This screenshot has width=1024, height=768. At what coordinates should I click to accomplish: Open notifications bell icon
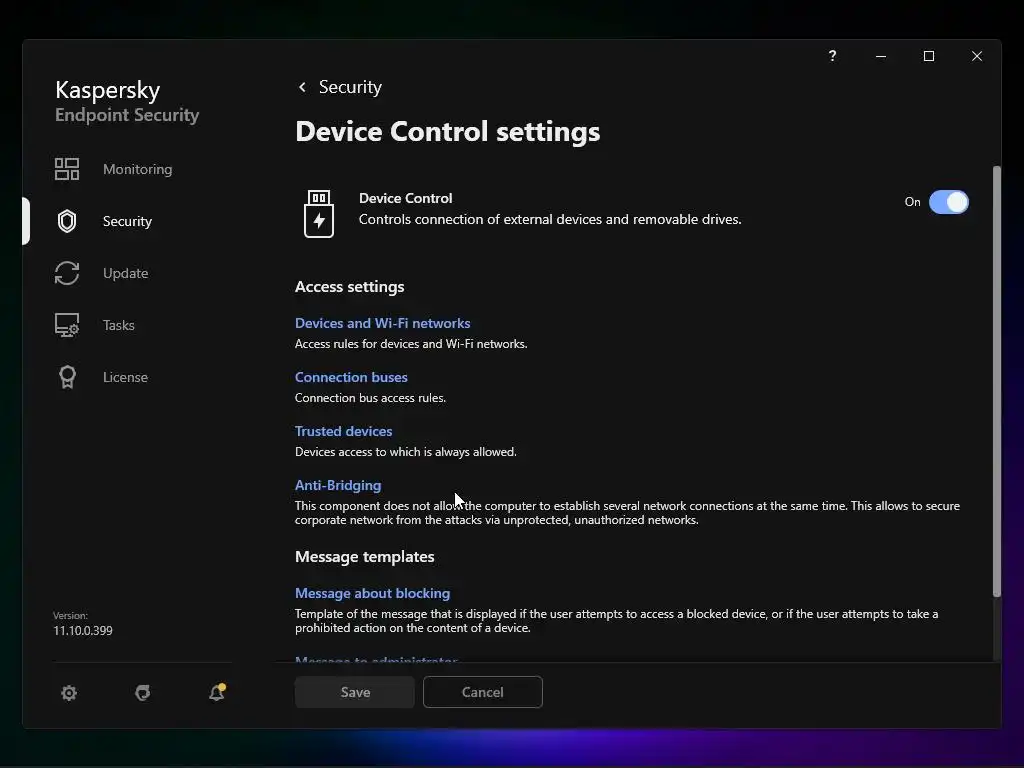click(x=217, y=692)
